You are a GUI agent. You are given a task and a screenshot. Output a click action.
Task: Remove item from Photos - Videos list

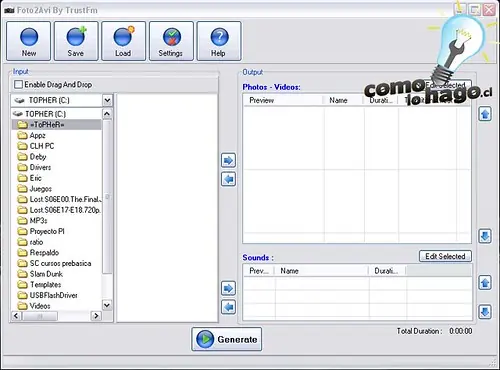pos(228,179)
